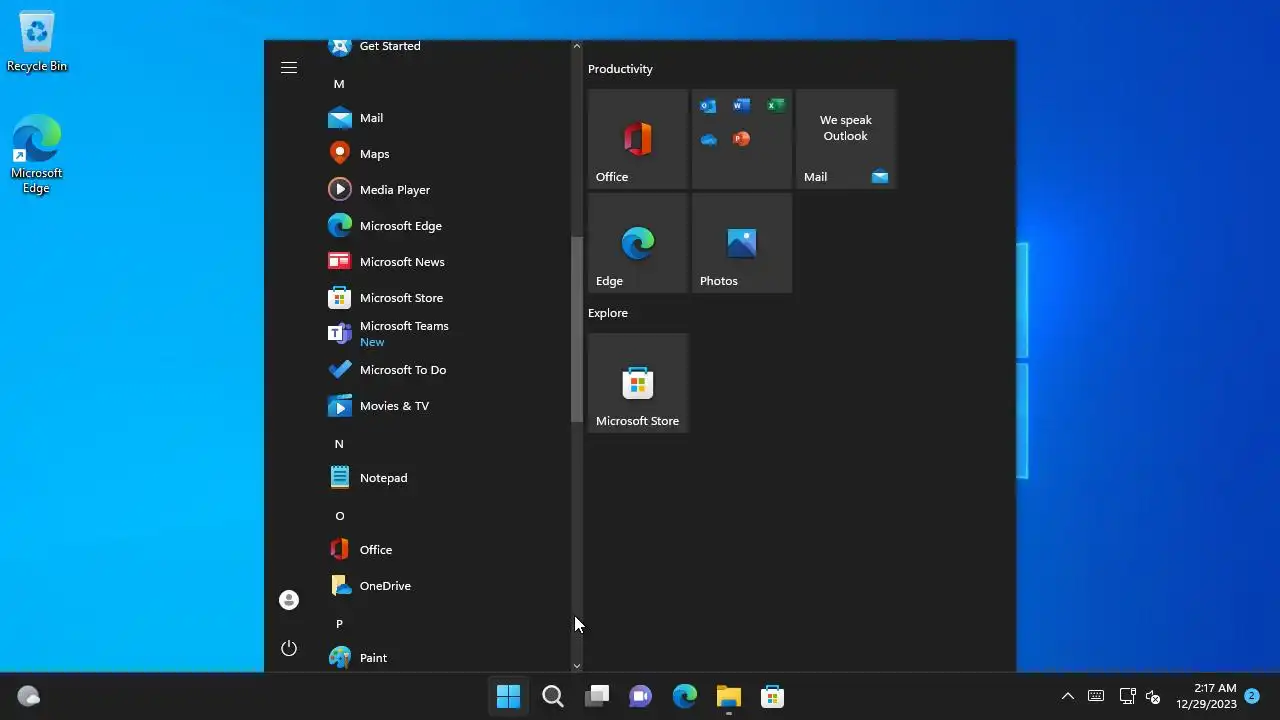Open Microsoft Store in app list
1280x720 pixels.
[446, 298]
